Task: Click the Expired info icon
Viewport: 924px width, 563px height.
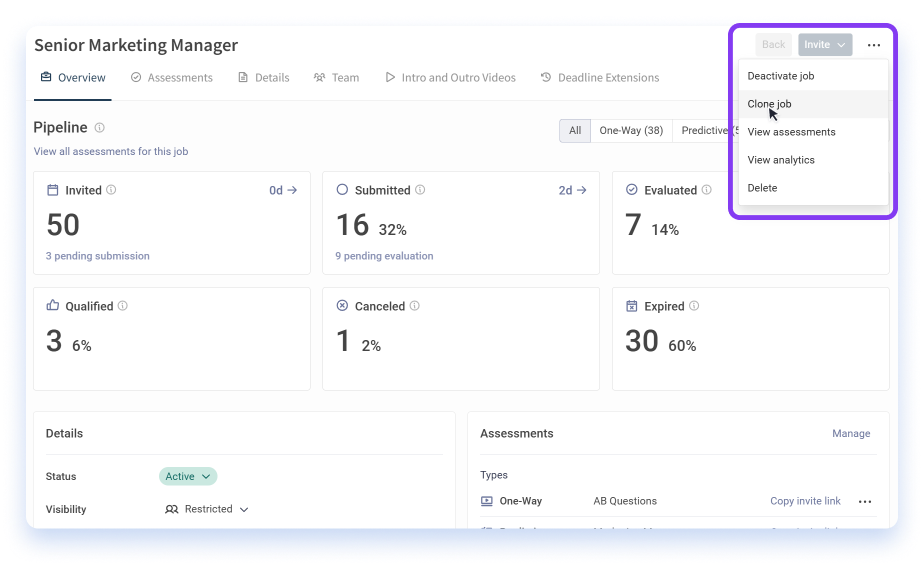Action: point(694,305)
